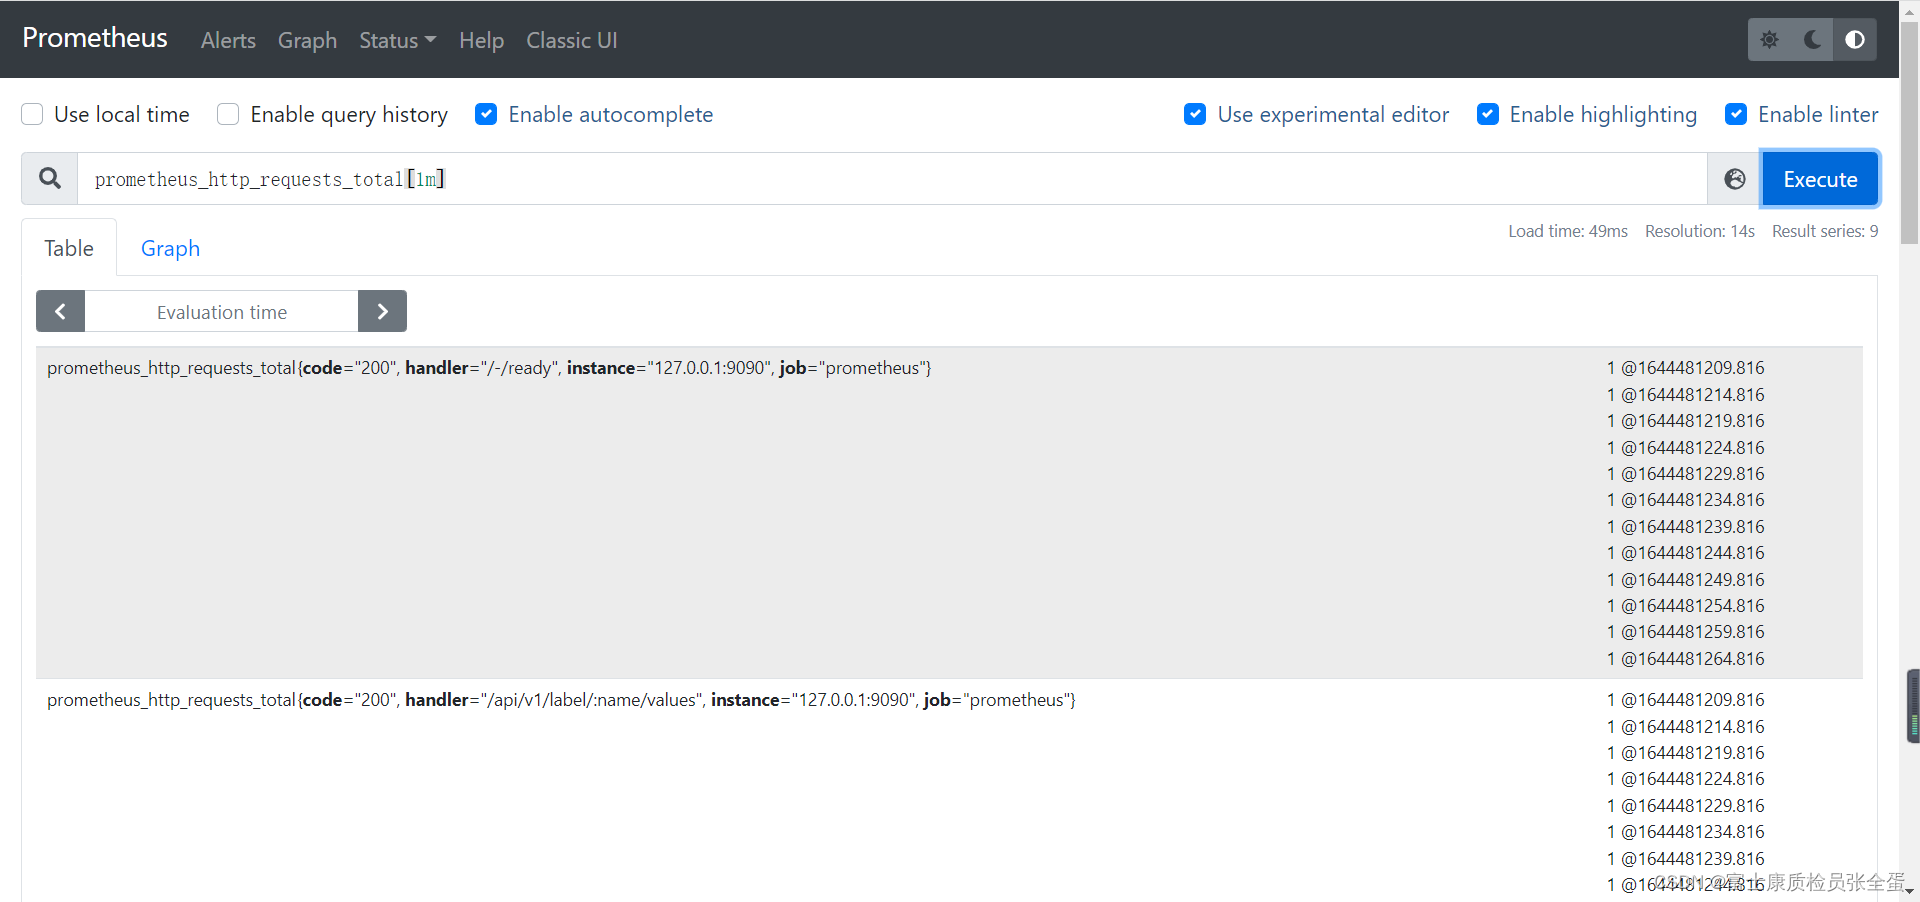This screenshot has width=1920, height=902.
Task: Go to next evaluation time arrow
Action: pyautogui.click(x=382, y=311)
